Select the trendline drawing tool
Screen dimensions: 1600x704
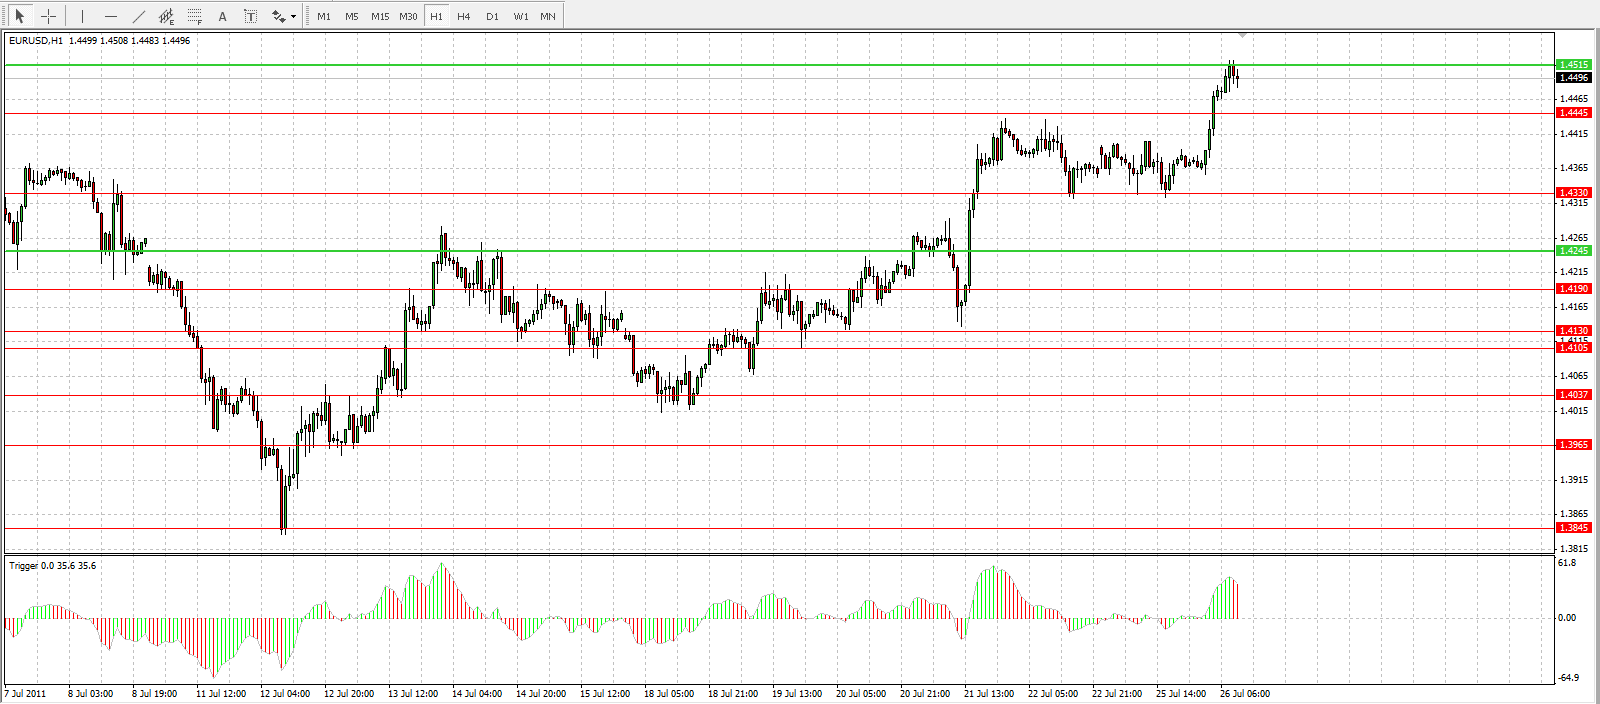[x=139, y=16]
